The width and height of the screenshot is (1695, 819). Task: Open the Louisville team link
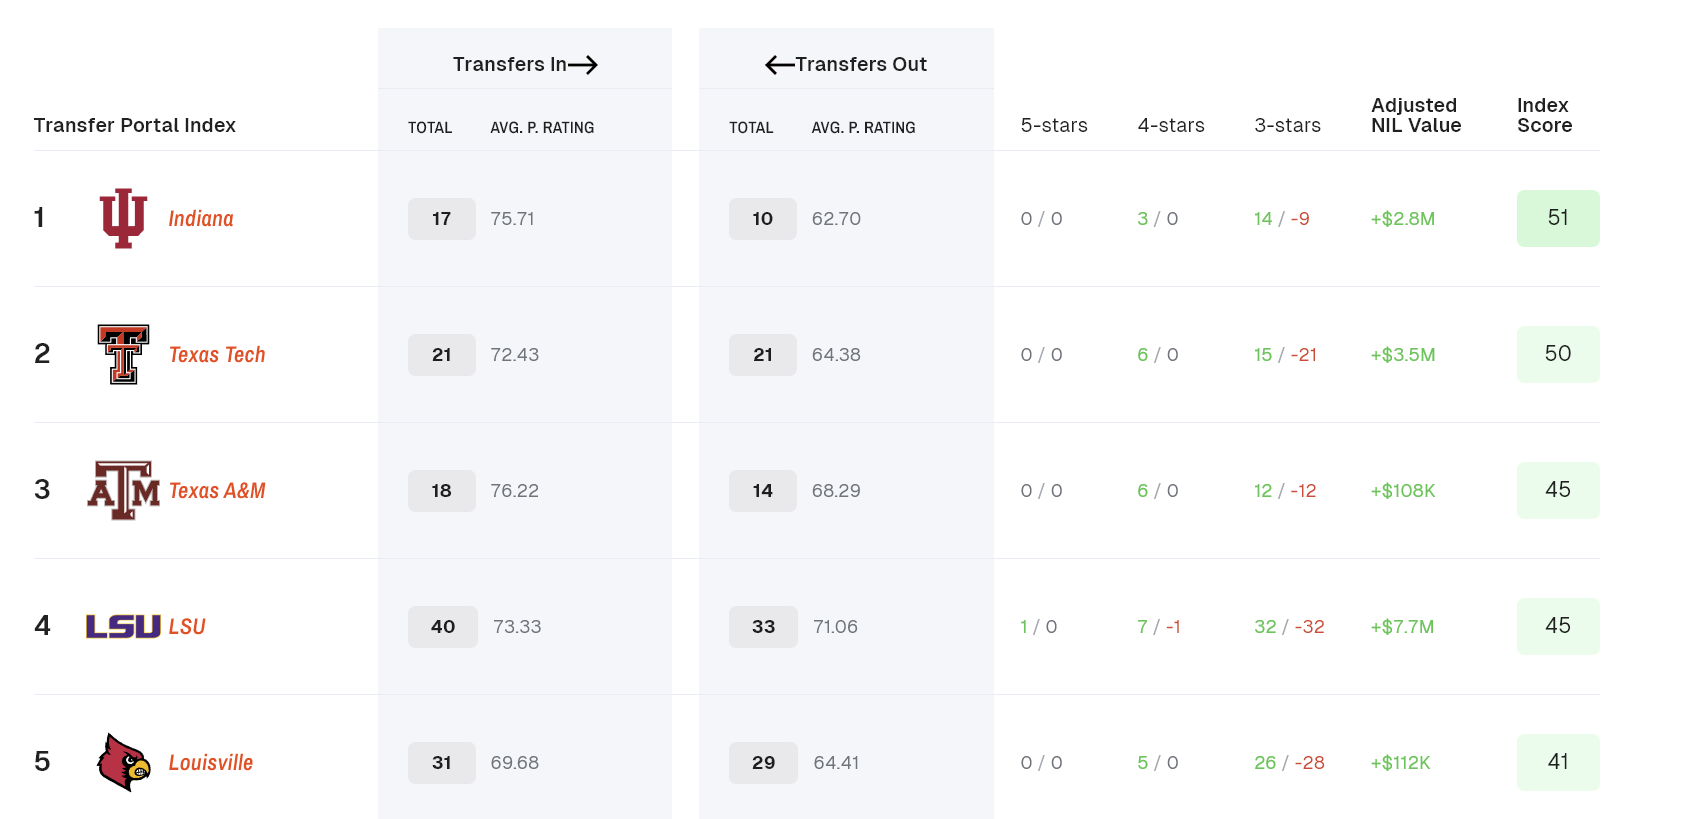click(x=211, y=763)
